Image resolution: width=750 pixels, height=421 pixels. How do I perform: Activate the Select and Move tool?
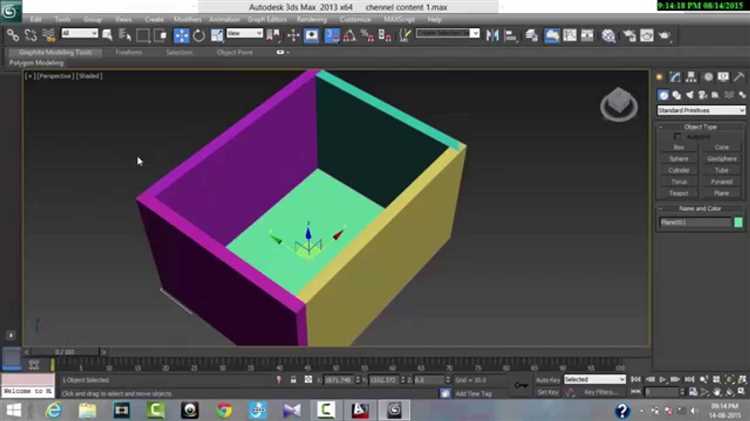pyautogui.click(x=181, y=35)
